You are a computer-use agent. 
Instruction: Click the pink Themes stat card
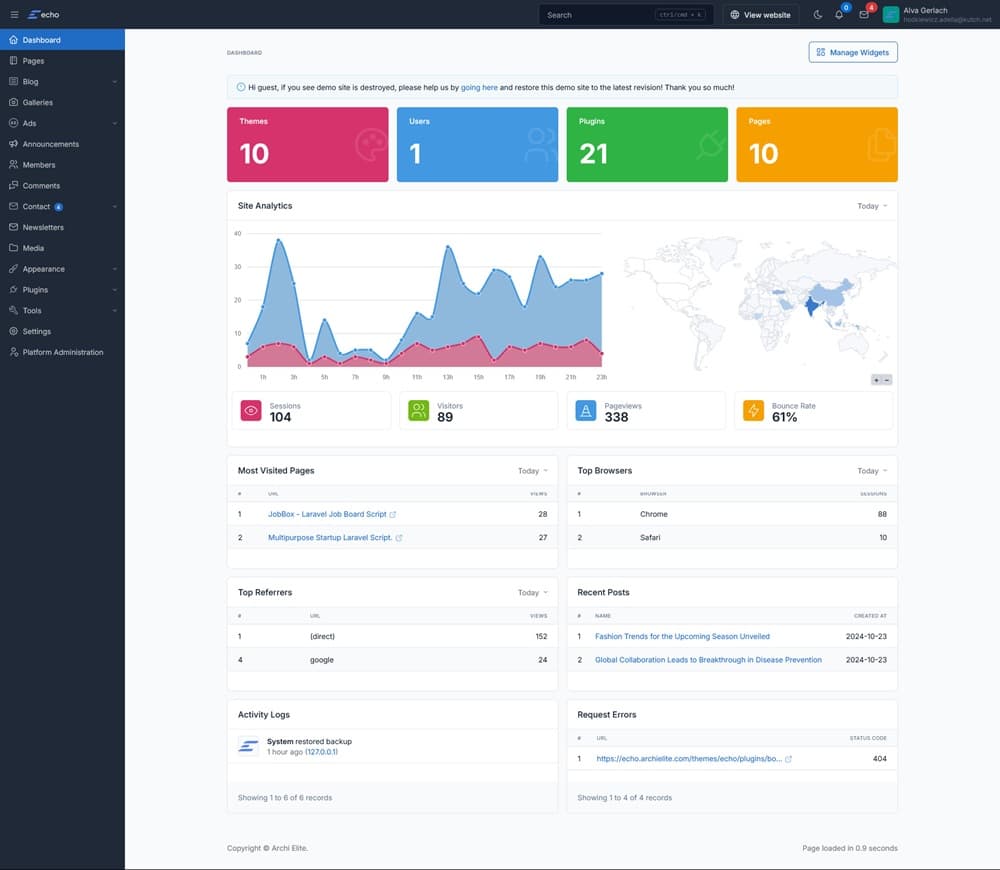click(307, 145)
